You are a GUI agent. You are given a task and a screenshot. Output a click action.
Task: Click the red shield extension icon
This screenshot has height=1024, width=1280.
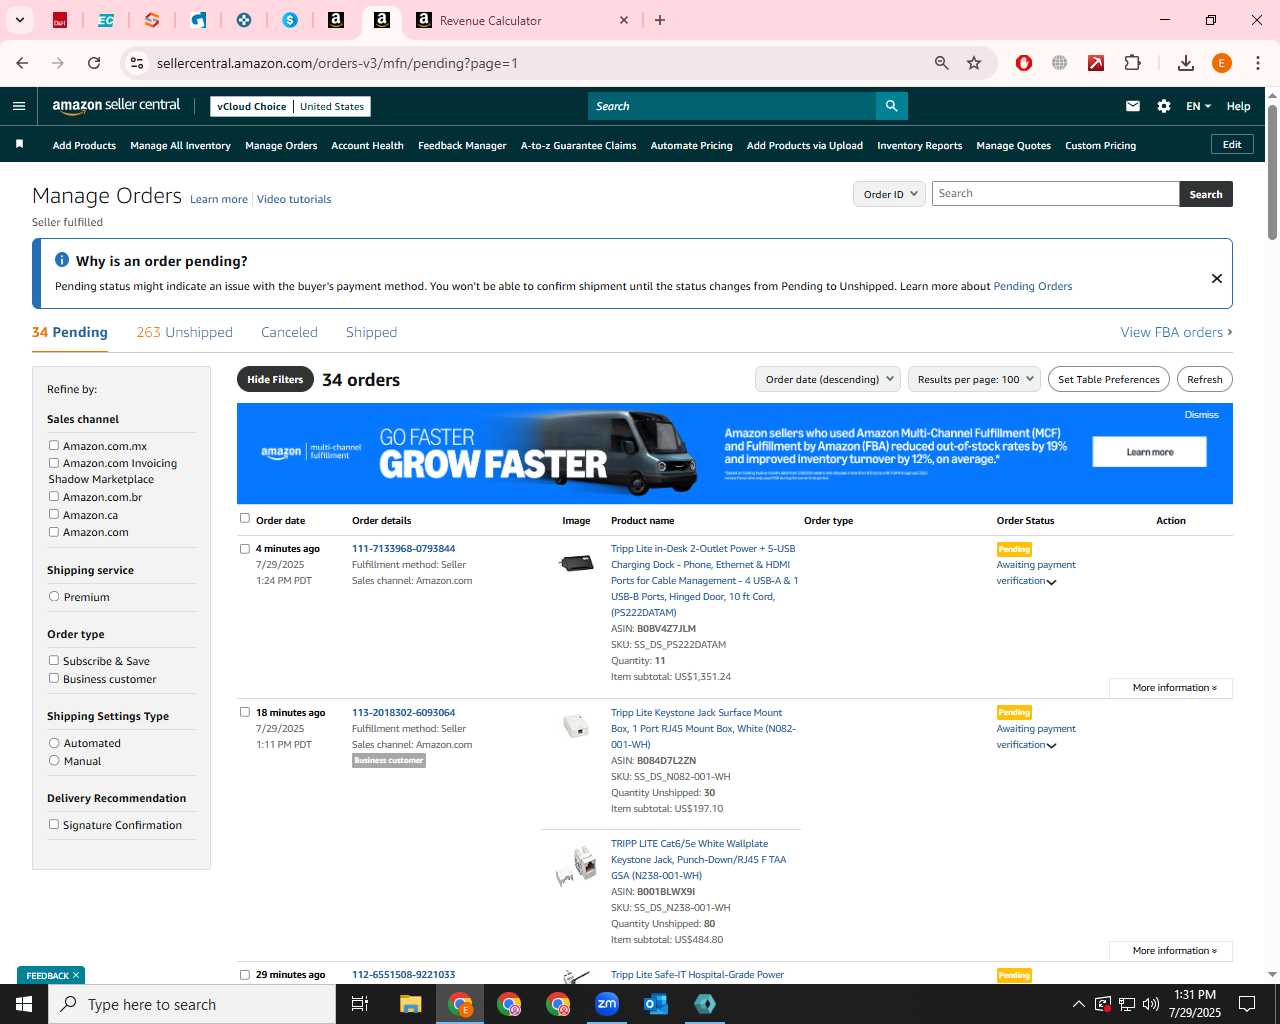[x=1024, y=63]
